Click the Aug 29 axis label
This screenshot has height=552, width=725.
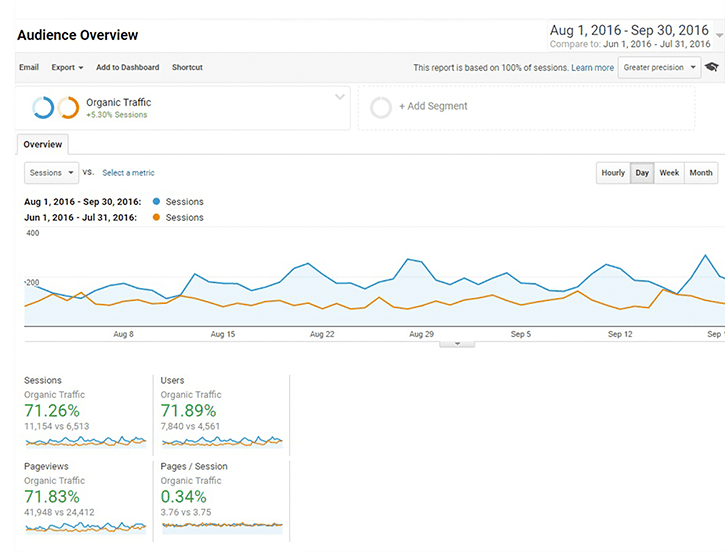[421, 334]
